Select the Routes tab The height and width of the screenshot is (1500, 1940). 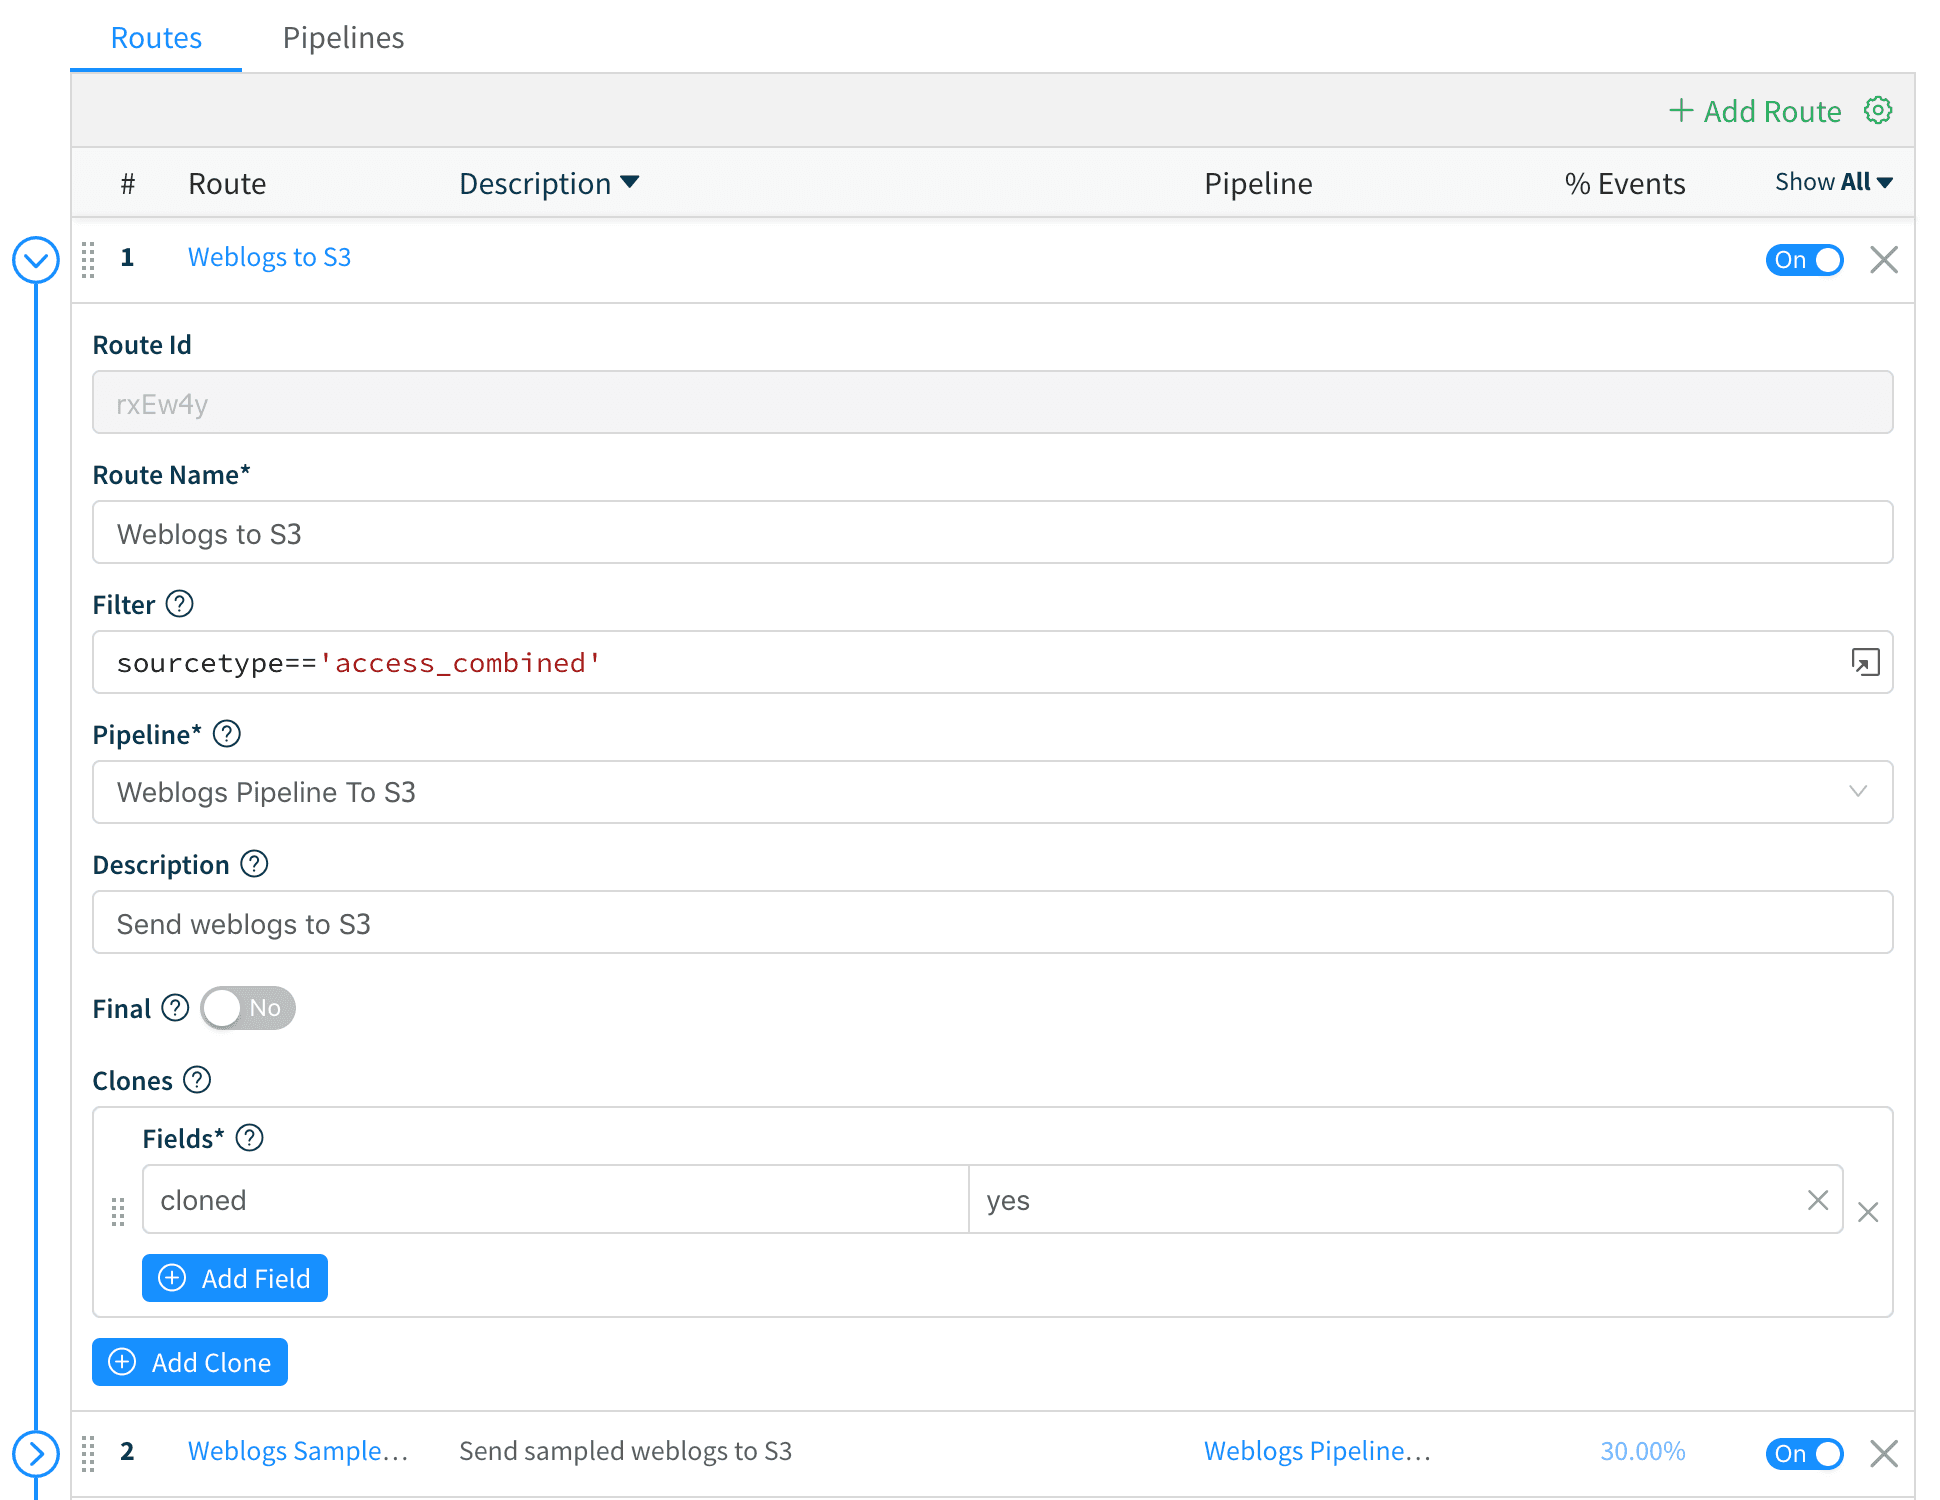pos(156,38)
